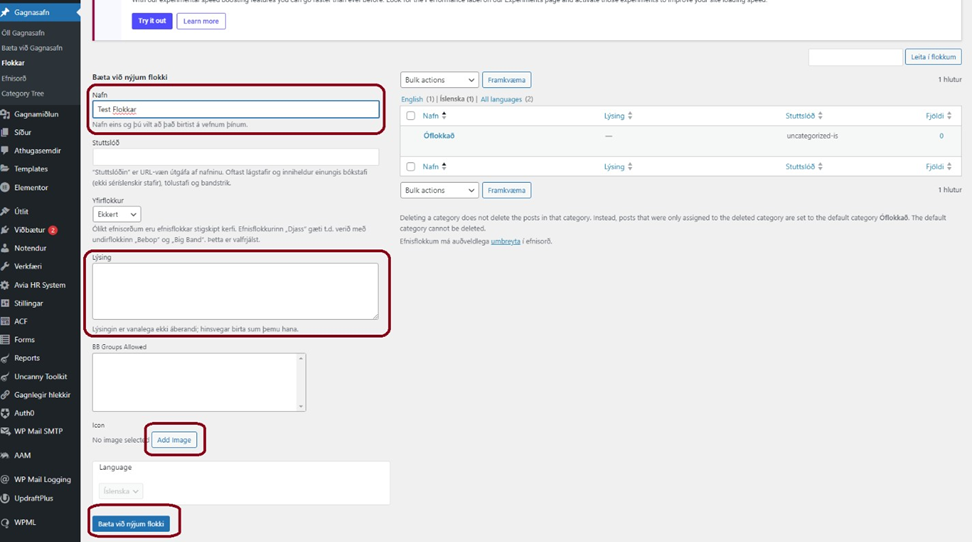The width and height of the screenshot is (972, 542).
Task: Open Category Tree submenu item
Action: [x=22, y=93]
